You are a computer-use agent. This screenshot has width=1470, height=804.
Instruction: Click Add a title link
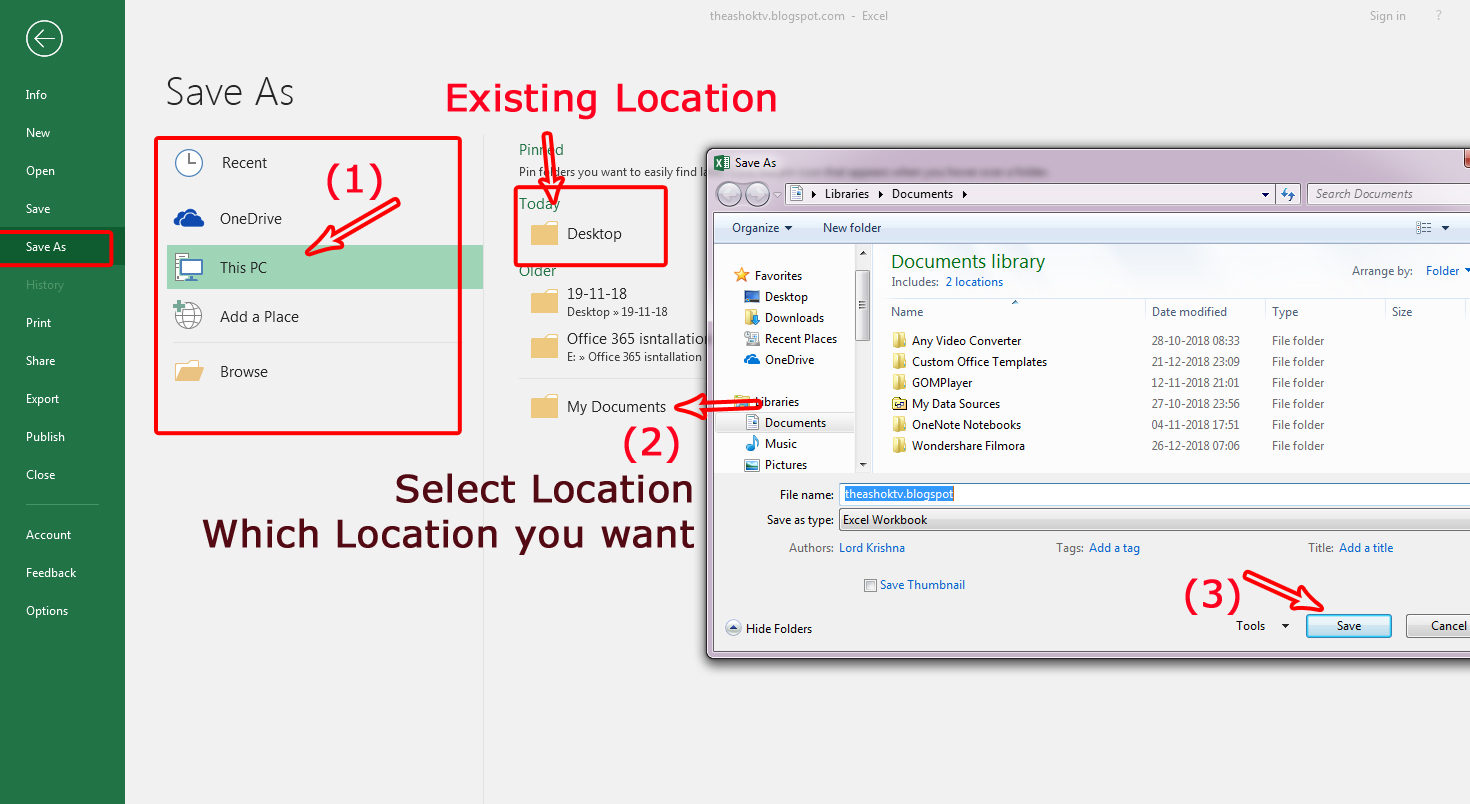click(1366, 548)
